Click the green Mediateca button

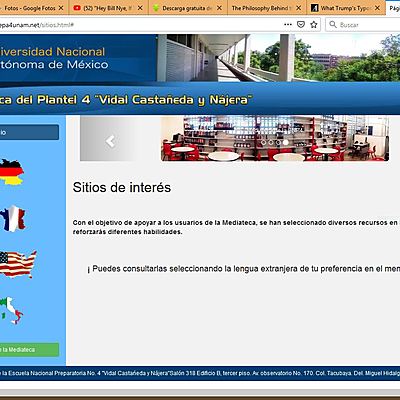click(29, 350)
